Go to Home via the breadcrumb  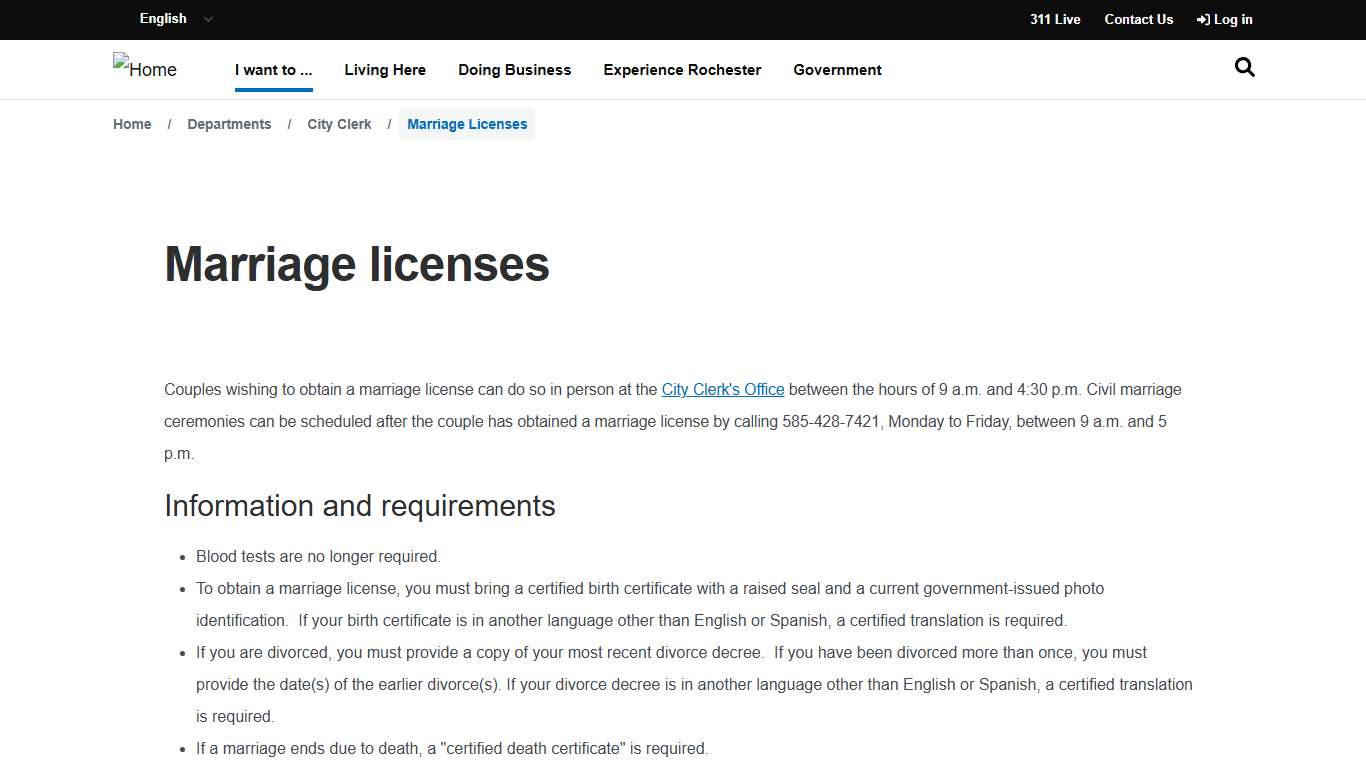click(x=132, y=123)
